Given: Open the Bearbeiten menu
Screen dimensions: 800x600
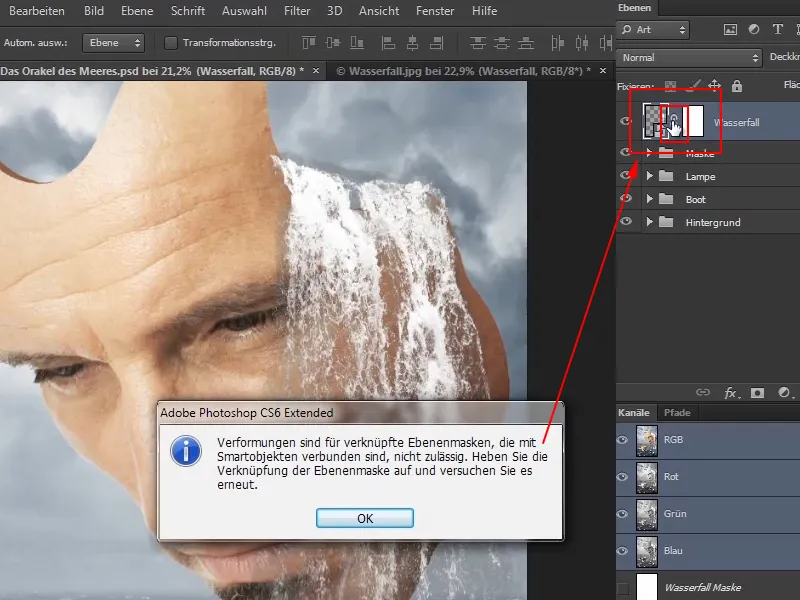Looking at the screenshot, I should [37, 11].
